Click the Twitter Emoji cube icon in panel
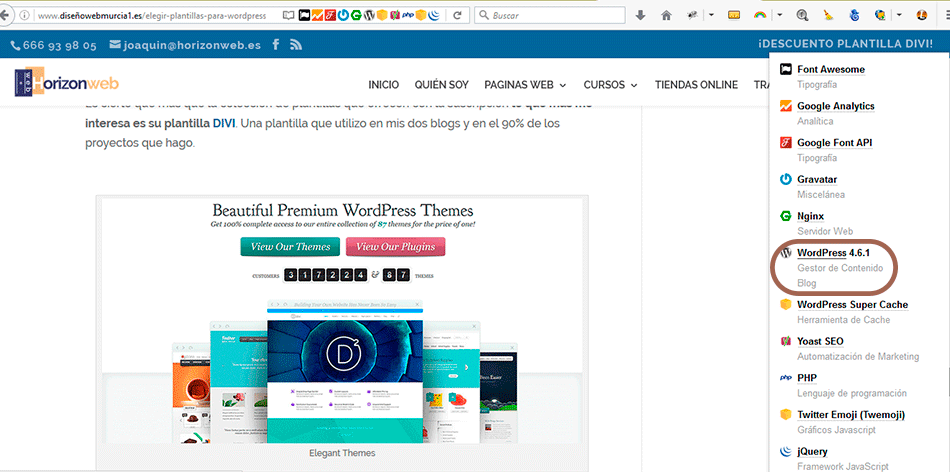The height and width of the screenshot is (472, 950). pyautogui.click(x=786, y=414)
